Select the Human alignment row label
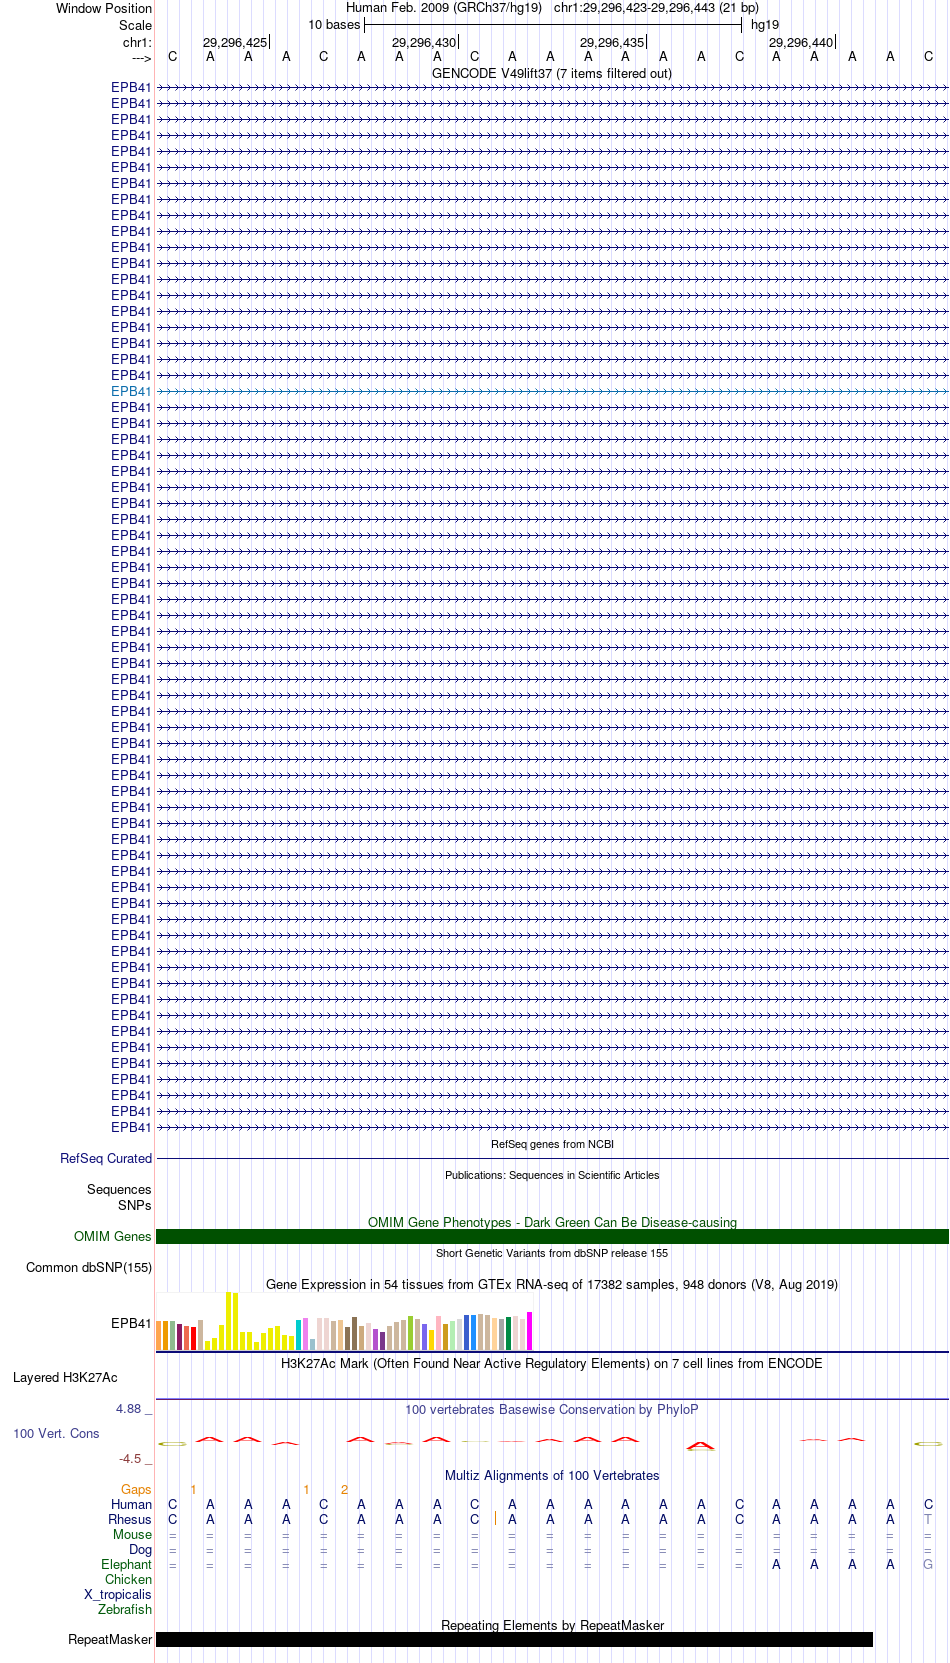950x1663 pixels. click(132, 1504)
